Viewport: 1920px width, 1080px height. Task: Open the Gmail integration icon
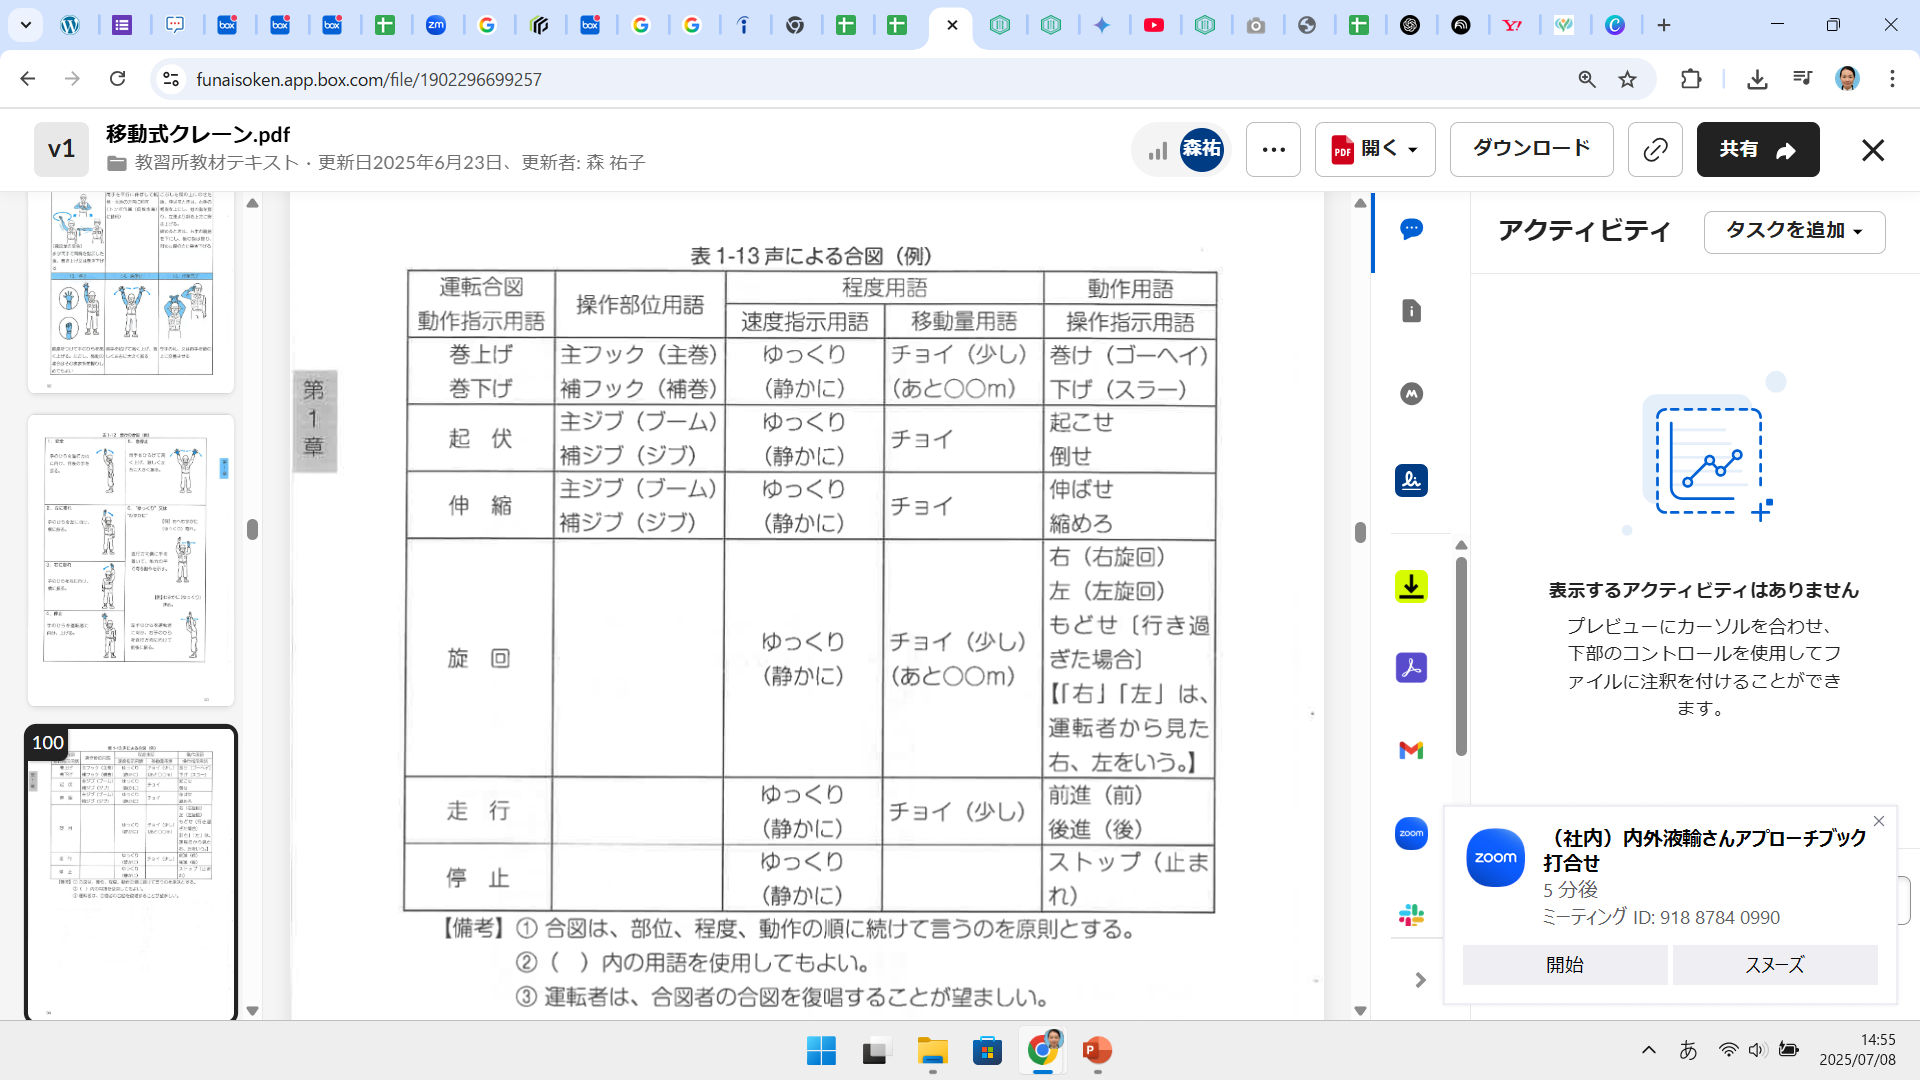[x=1411, y=750]
